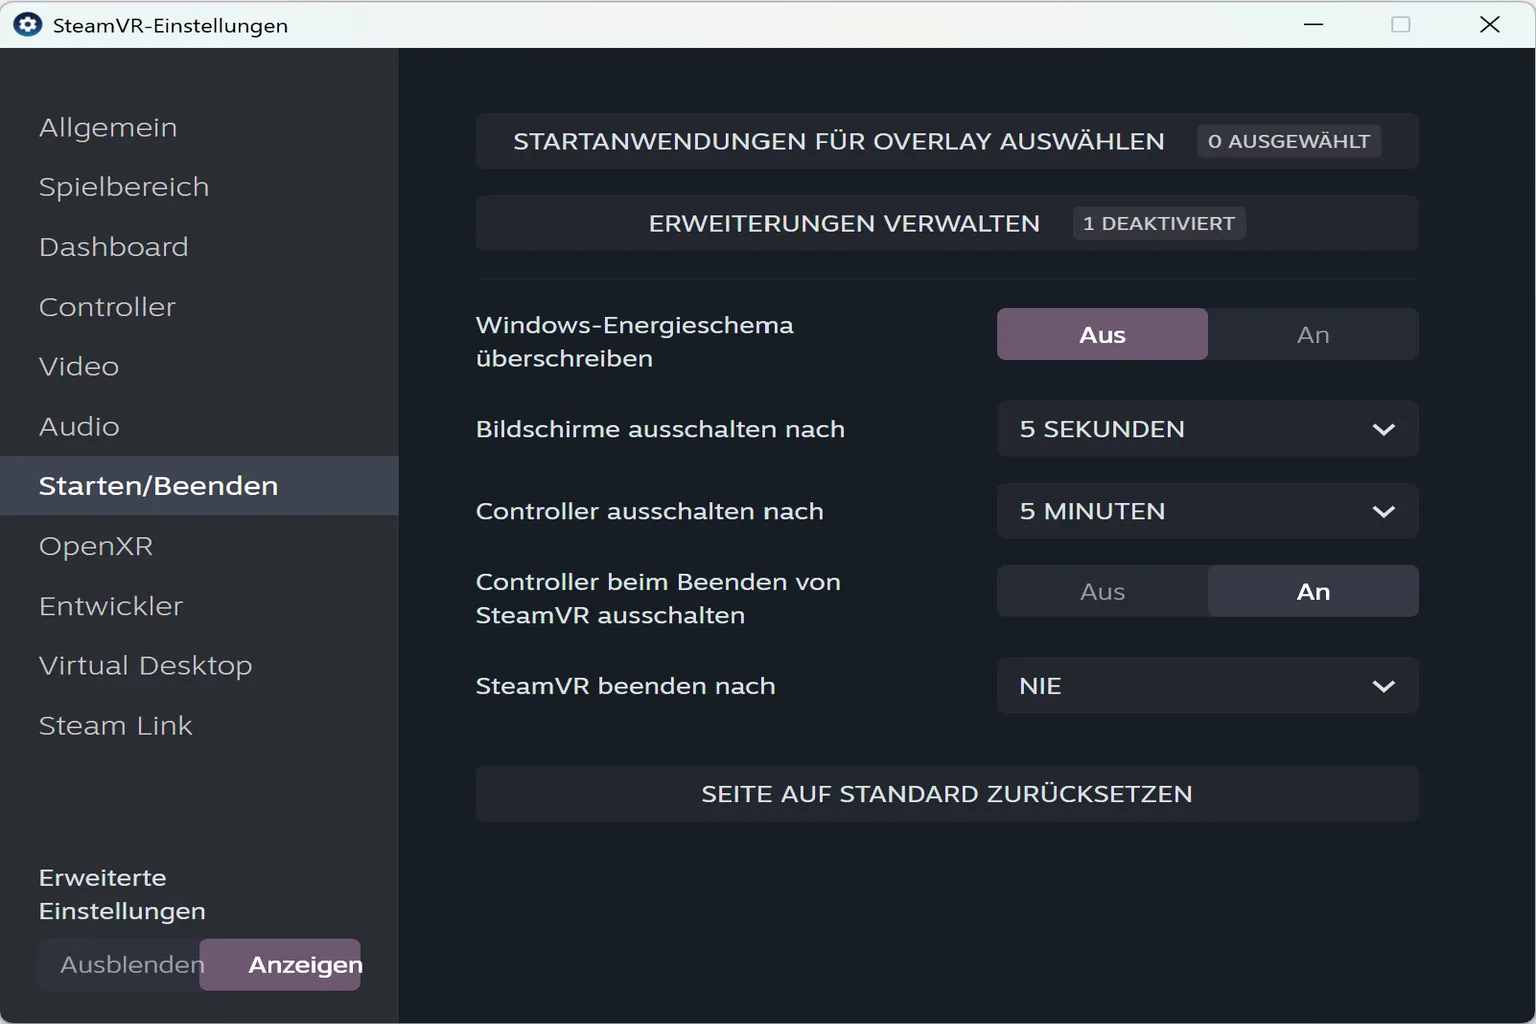Open Erweiterungen verwalten
The width and height of the screenshot is (1536, 1024).
pos(947,223)
